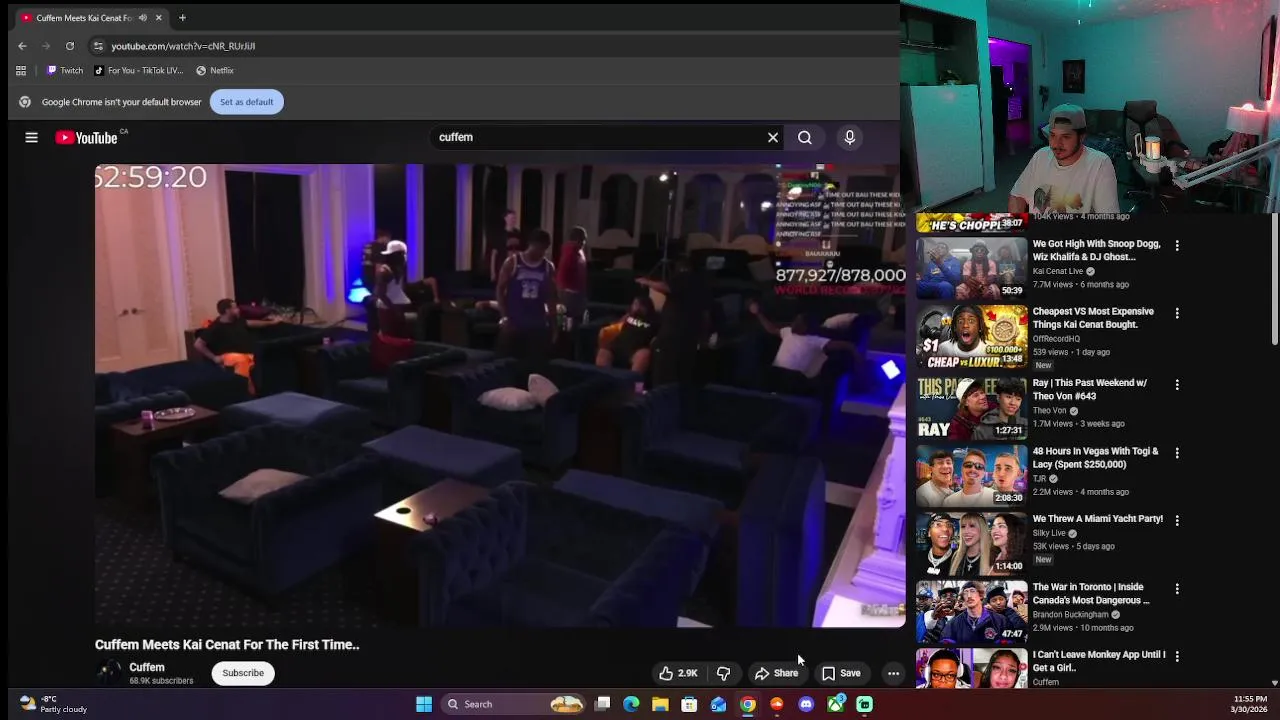Image resolution: width=1280 pixels, height=720 pixels.
Task: Open the Cuffem channel avatar
Action: pos(108,673)
